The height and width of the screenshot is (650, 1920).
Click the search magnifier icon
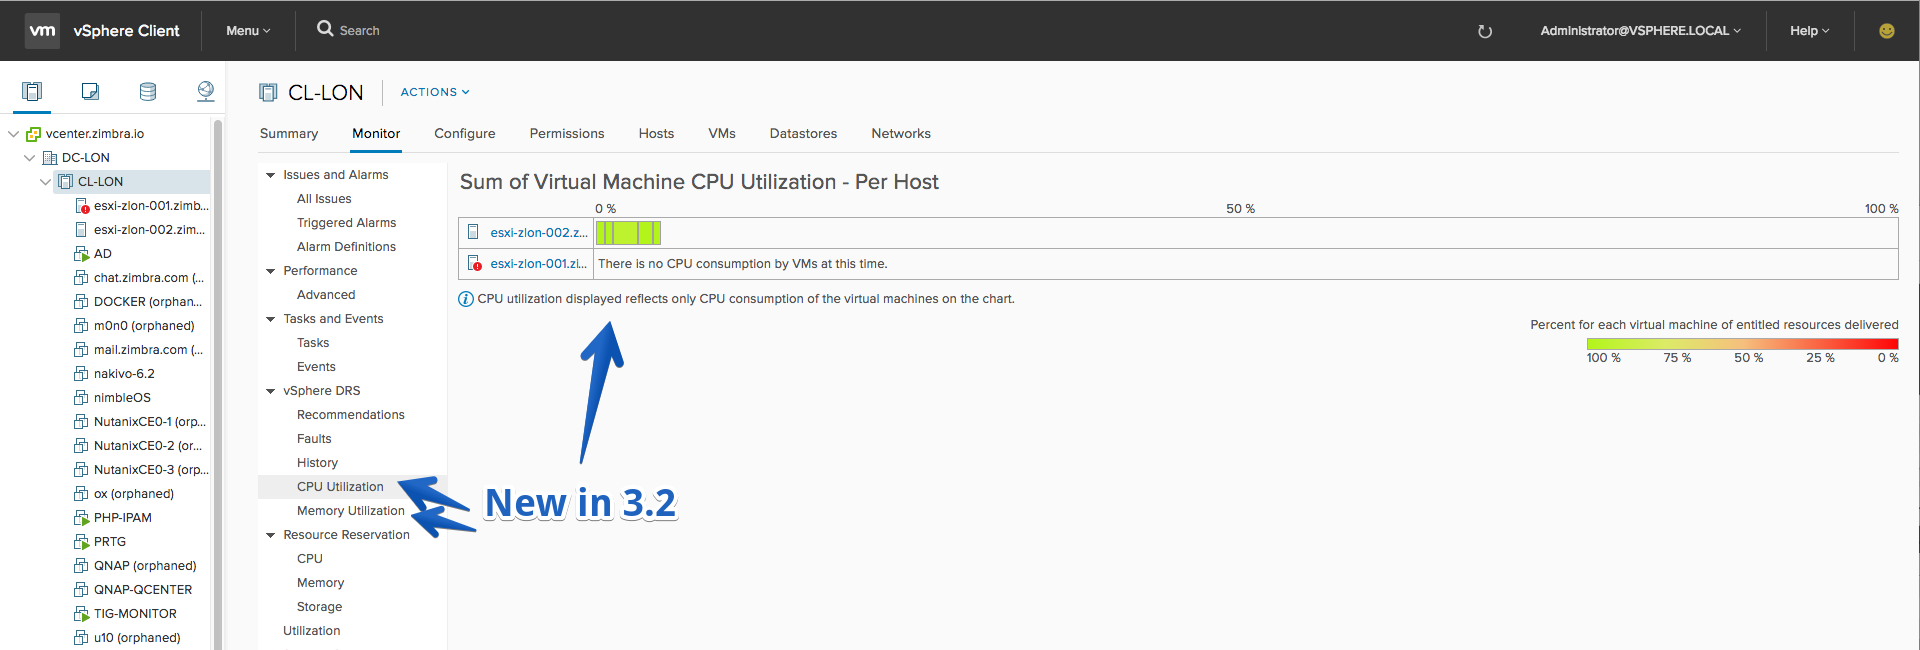(x=325, y=29)
